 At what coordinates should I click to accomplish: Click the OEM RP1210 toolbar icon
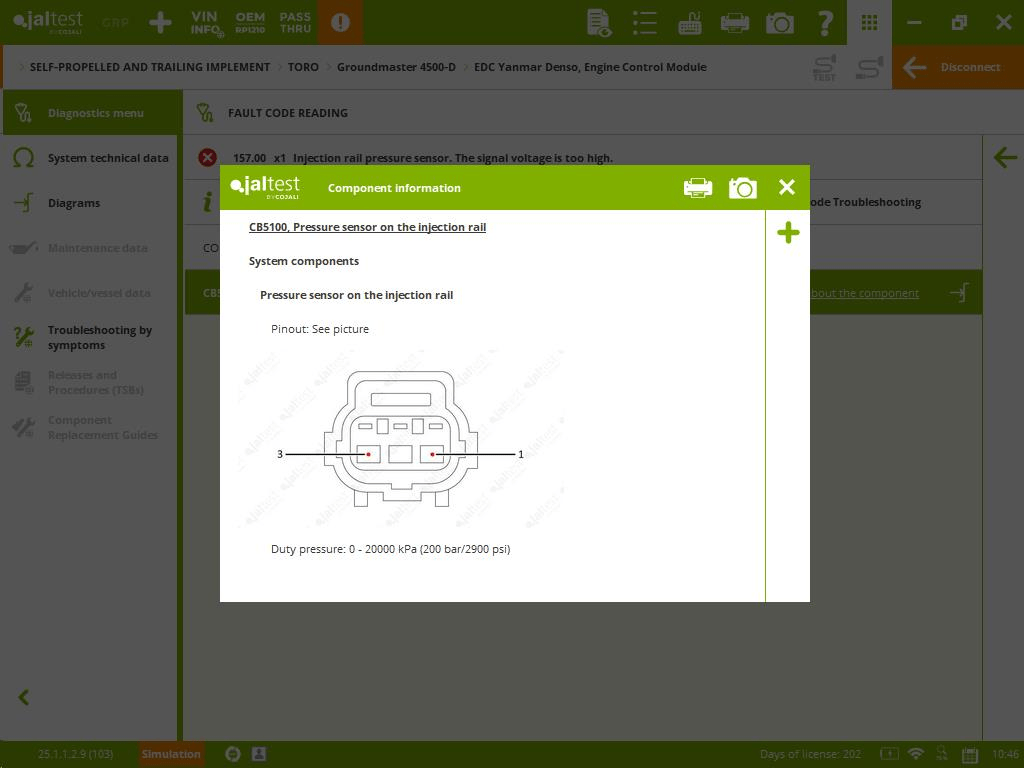click(250, 22)
